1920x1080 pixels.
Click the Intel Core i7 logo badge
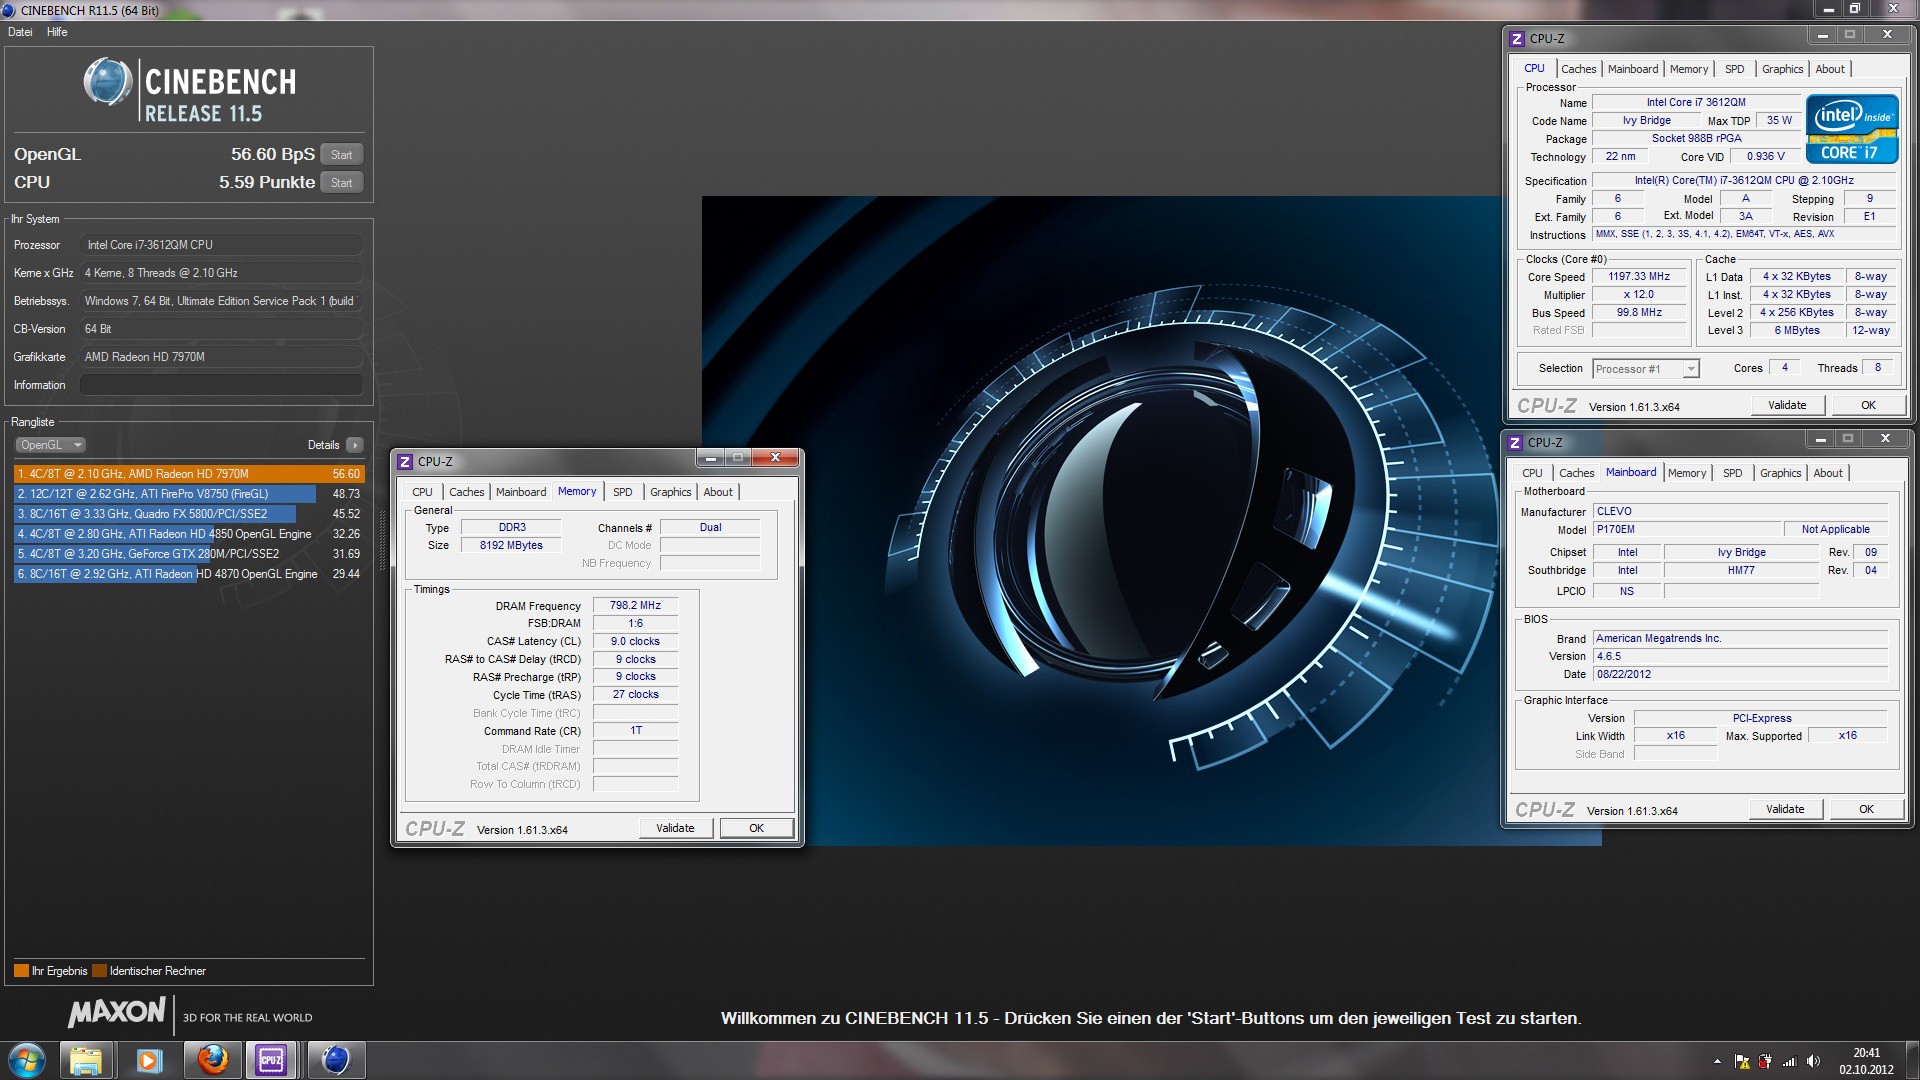point(1851,129)
